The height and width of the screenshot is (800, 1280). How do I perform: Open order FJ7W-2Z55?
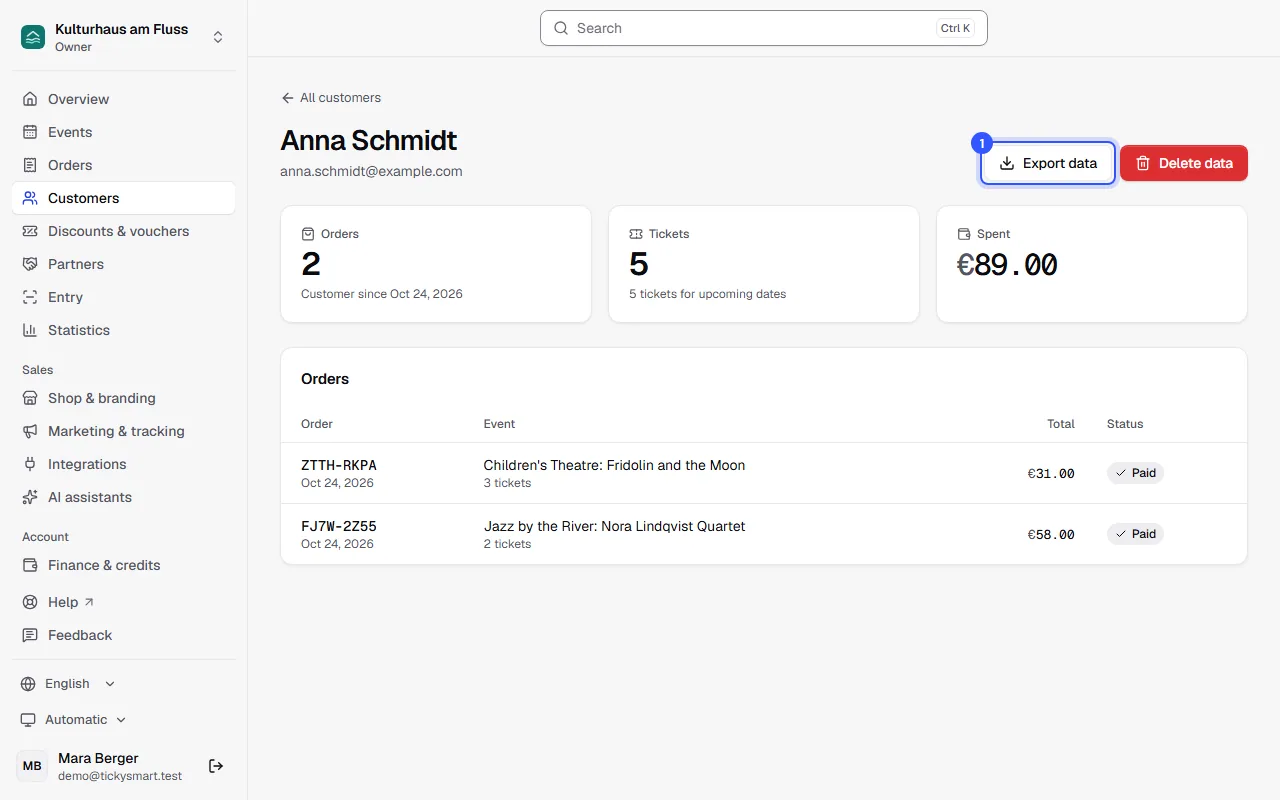click(339, 526)
